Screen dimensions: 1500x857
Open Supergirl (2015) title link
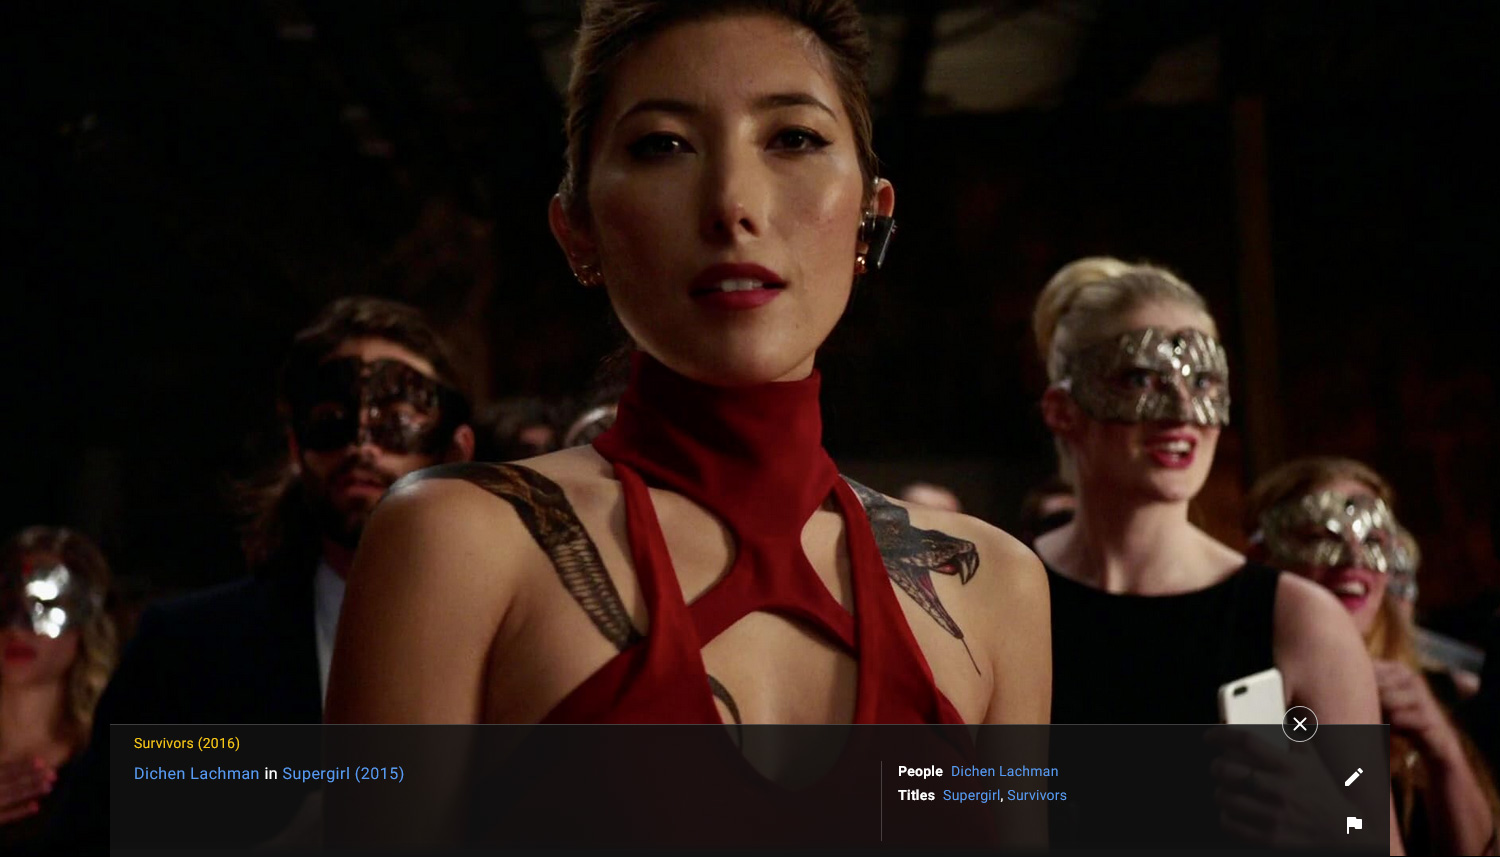(x=343, y=773)
